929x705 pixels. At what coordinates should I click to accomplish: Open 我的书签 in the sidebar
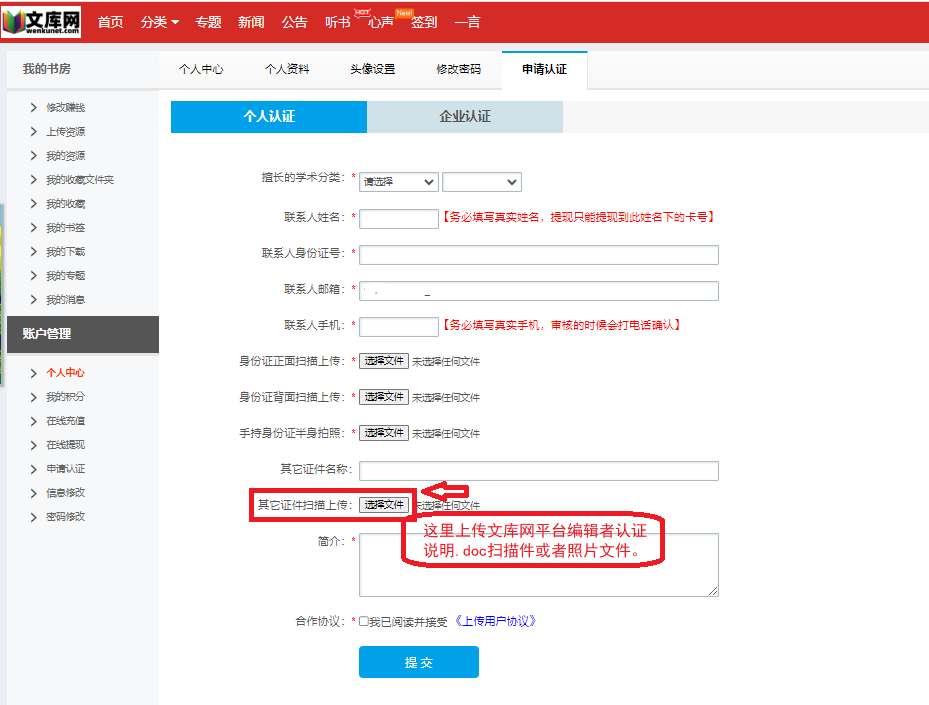pyautogui.click(x=66, y=227)
